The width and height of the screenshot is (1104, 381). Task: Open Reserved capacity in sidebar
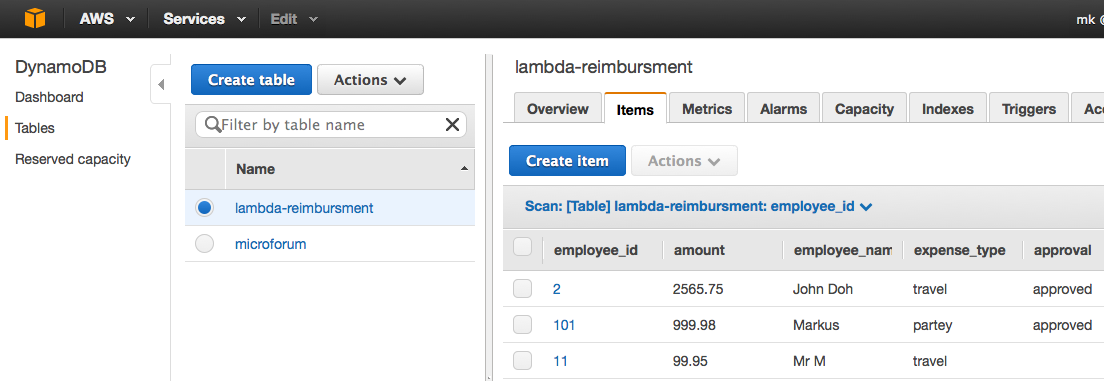[x=73, y=159]
